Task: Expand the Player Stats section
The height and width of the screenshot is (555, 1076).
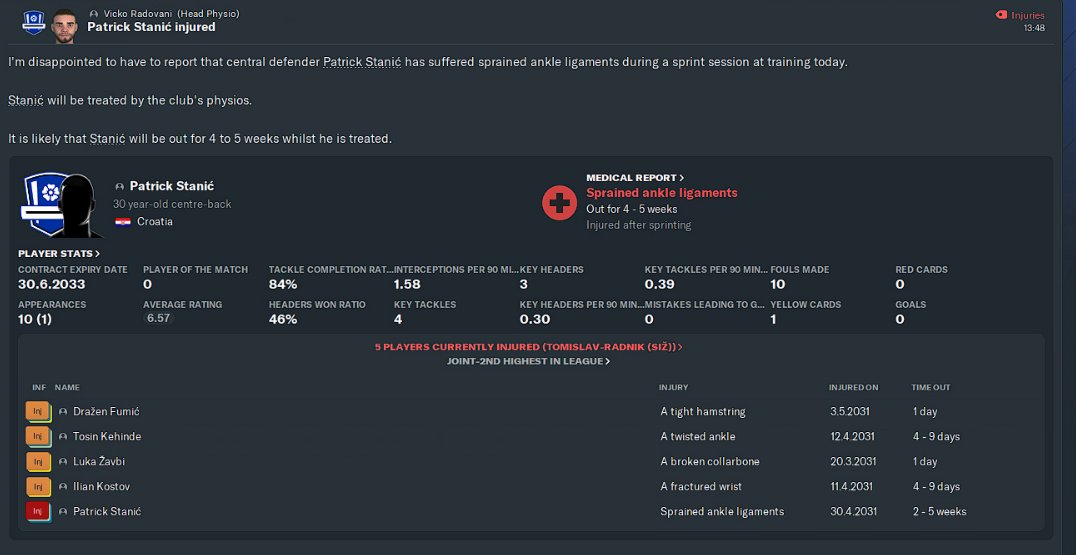Action: pos(59,254)
